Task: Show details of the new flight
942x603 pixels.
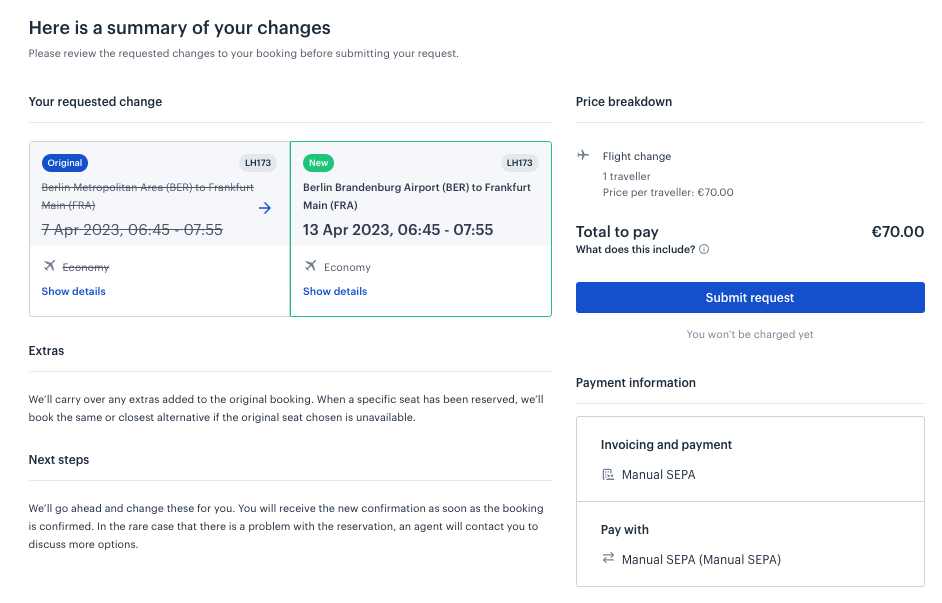Action: point(335,291)
